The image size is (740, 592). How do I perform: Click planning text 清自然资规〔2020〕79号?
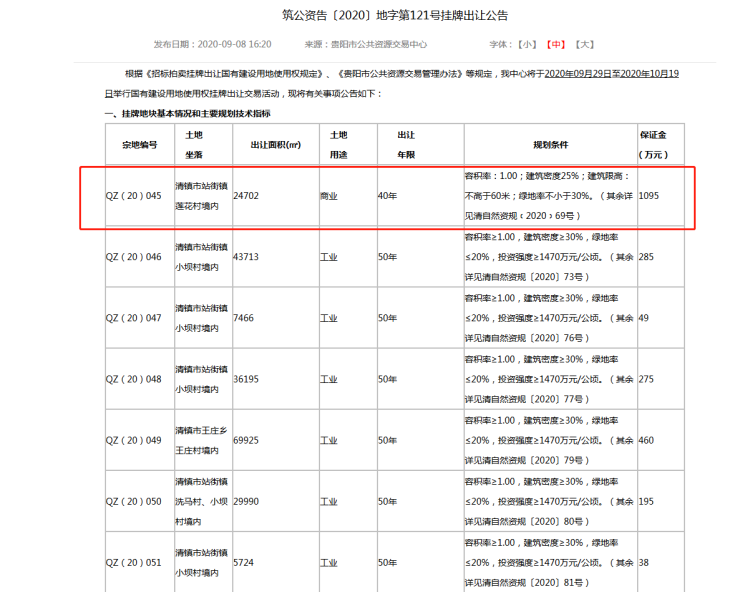[x=535, y=461]
